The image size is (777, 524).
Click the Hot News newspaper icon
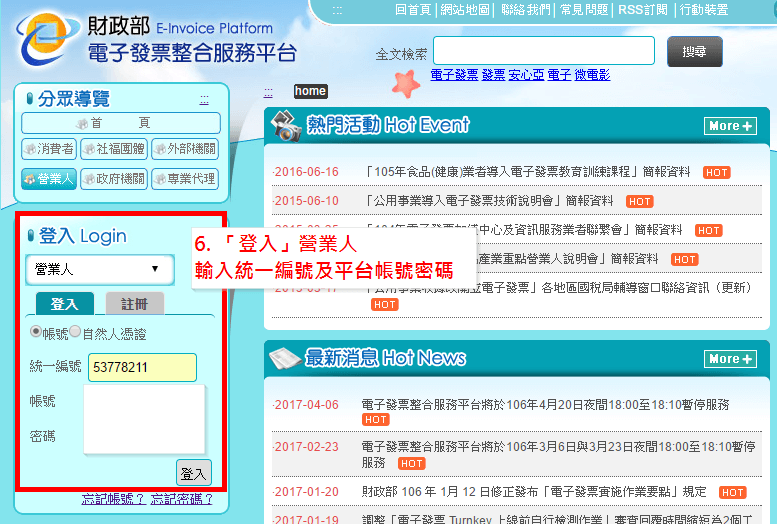pyautogui.click(x=284, y=358)
